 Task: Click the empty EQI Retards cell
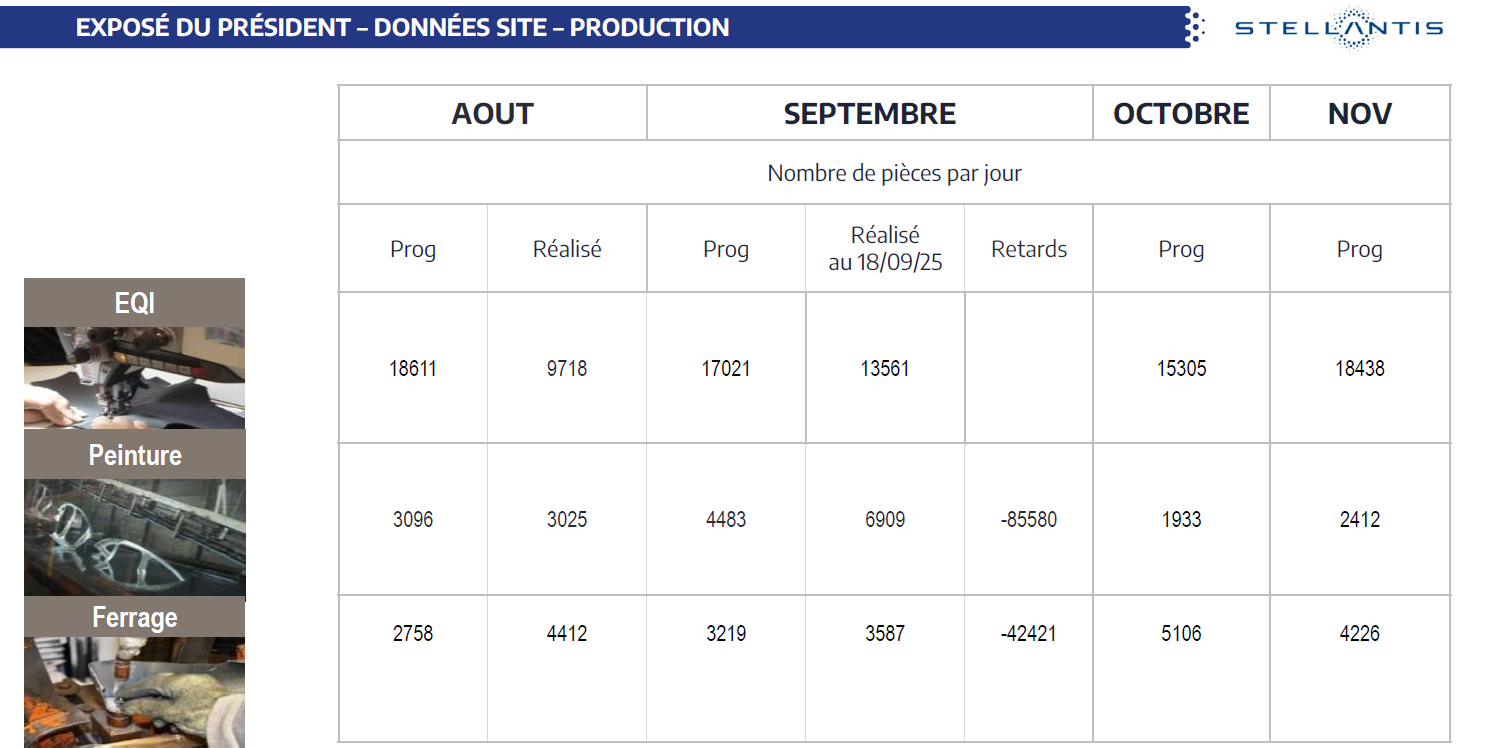(1028, 368)
